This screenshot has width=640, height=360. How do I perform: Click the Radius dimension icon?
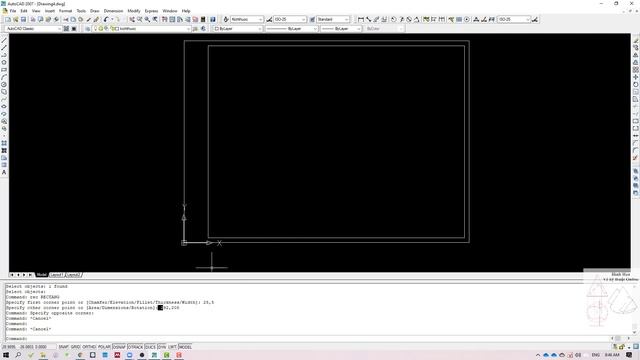point(394,19)
